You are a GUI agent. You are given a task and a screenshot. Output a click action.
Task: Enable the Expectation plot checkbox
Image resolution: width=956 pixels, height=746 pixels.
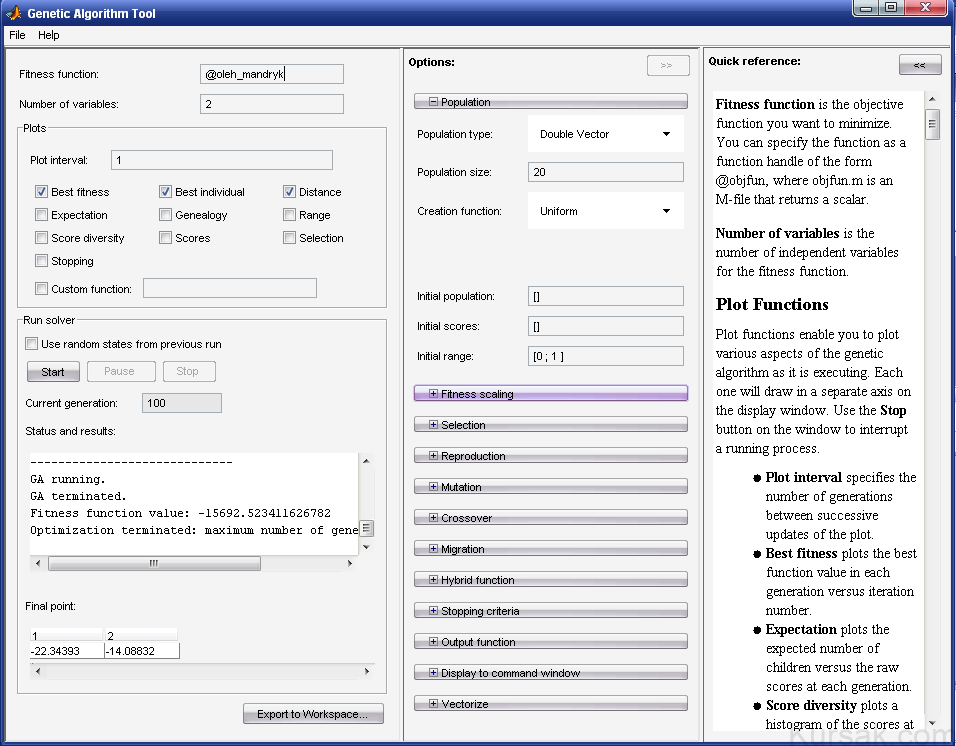click(x=41, y=215)
